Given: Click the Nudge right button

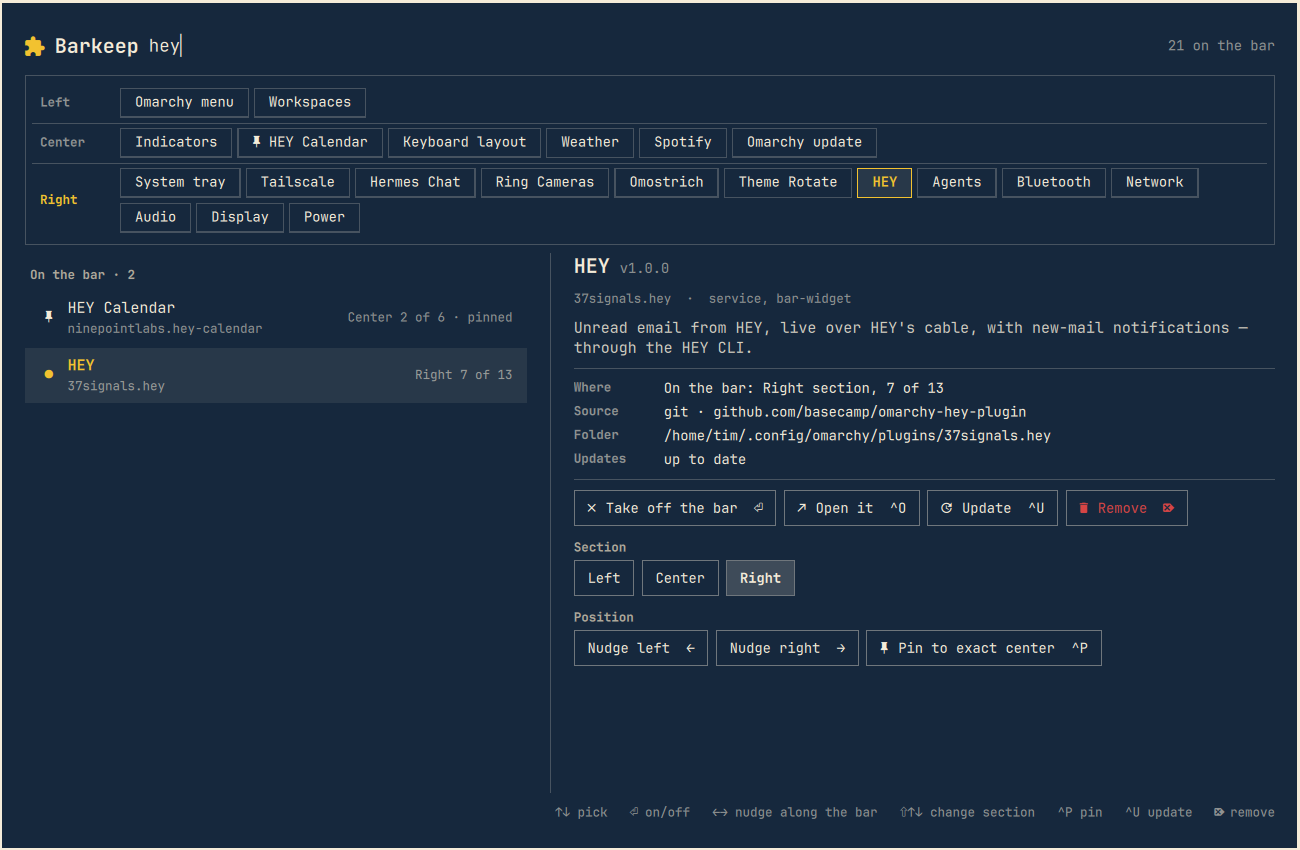Looking at the screenshot, I should pyautogui.click(x=787, y=648).
